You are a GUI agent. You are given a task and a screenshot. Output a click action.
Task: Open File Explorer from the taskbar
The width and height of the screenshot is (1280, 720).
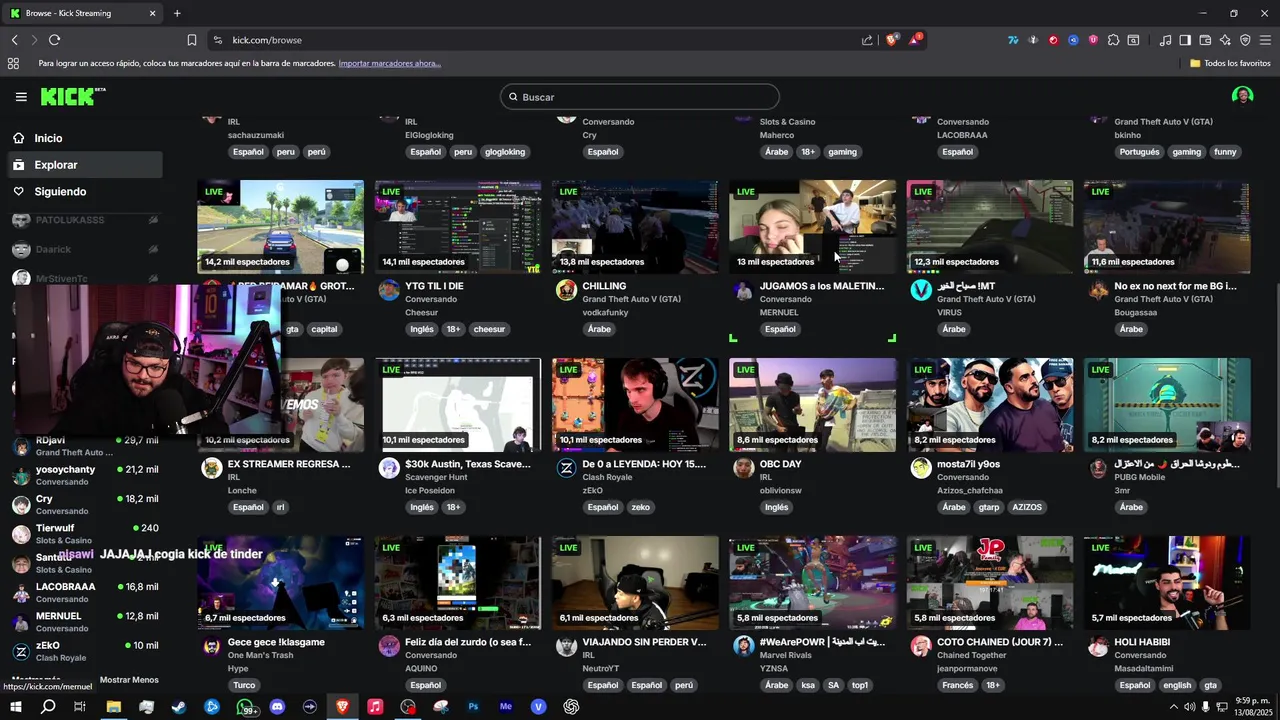pos(114,707)
